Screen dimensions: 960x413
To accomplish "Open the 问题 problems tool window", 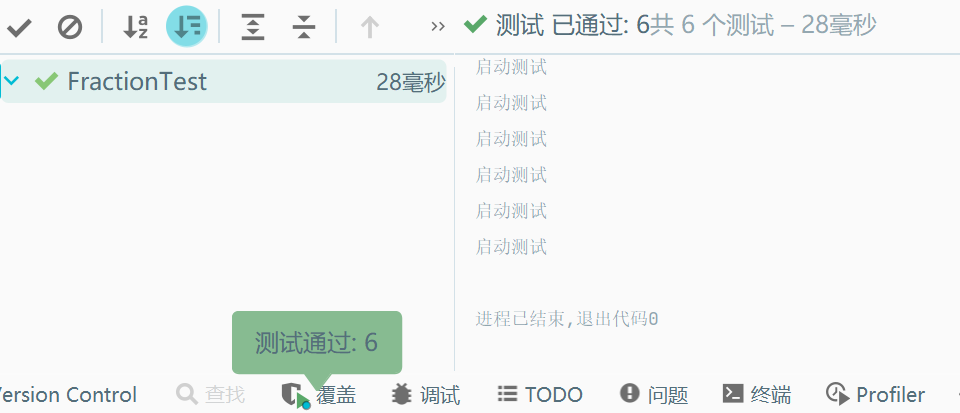I will [653, 395].
